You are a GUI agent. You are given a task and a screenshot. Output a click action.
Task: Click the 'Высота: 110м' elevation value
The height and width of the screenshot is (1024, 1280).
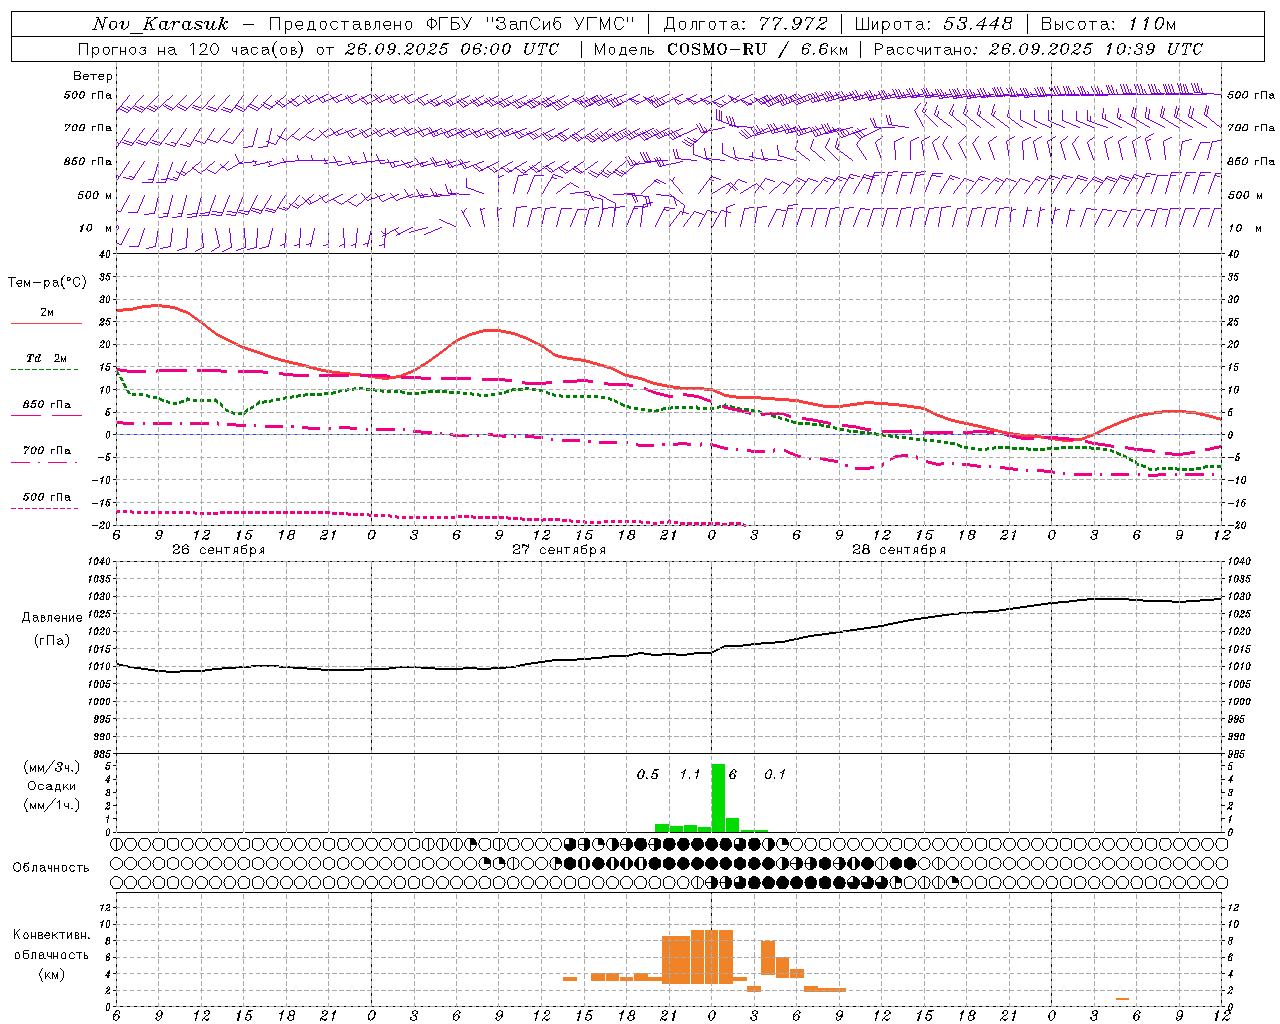pyautogui.click(x=1108, y=24)
